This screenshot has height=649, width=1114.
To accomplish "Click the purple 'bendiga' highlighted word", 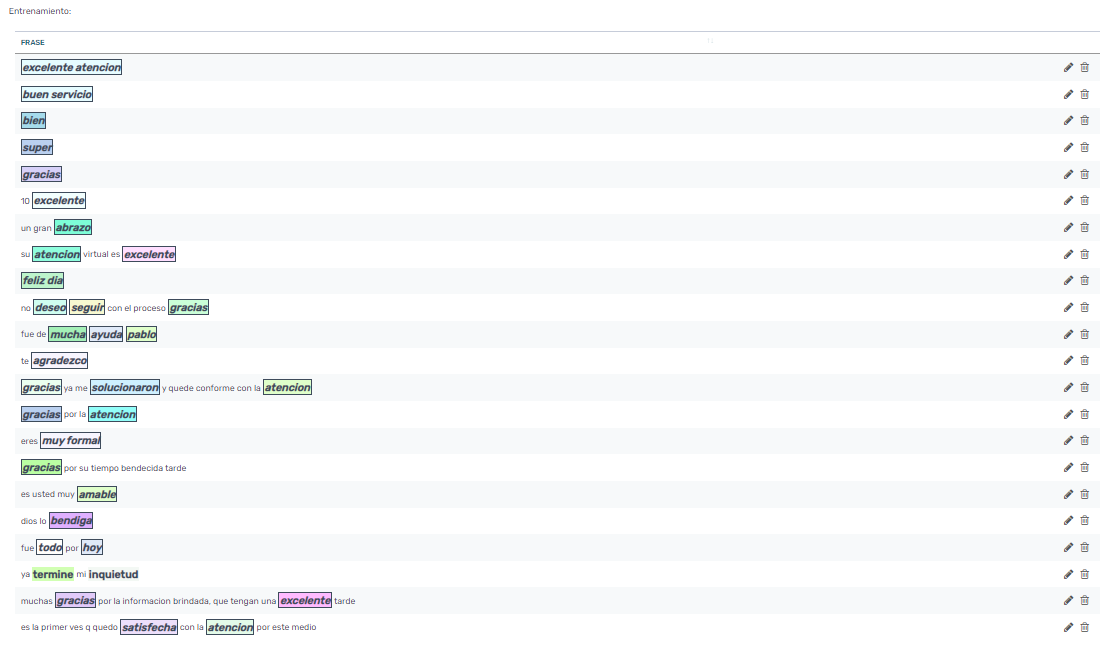I will (71, 521).
